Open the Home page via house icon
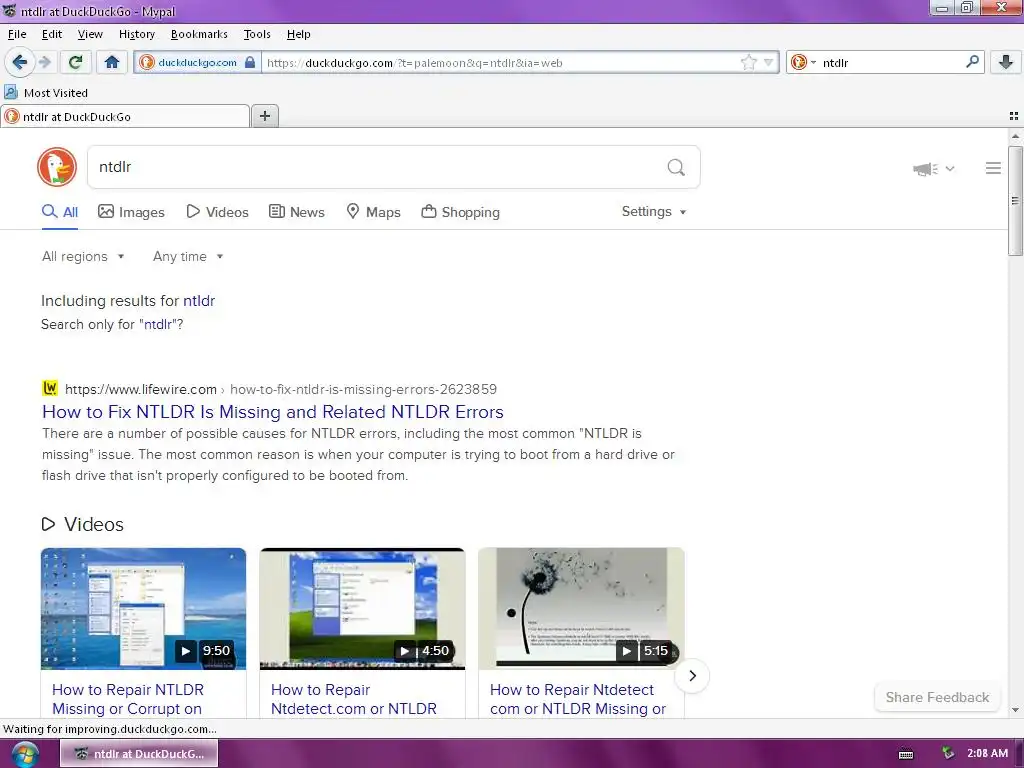 tap(112, 62)
